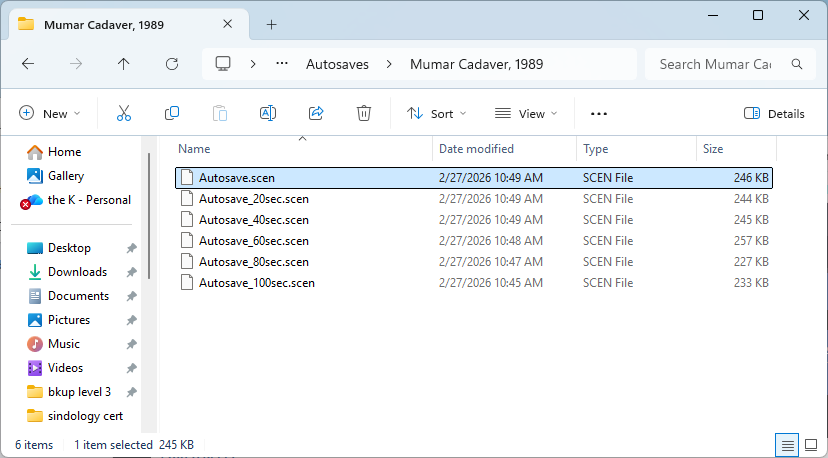828x458 pixels.
Task: Switch to details list view
Action: (x=787, y=445)
